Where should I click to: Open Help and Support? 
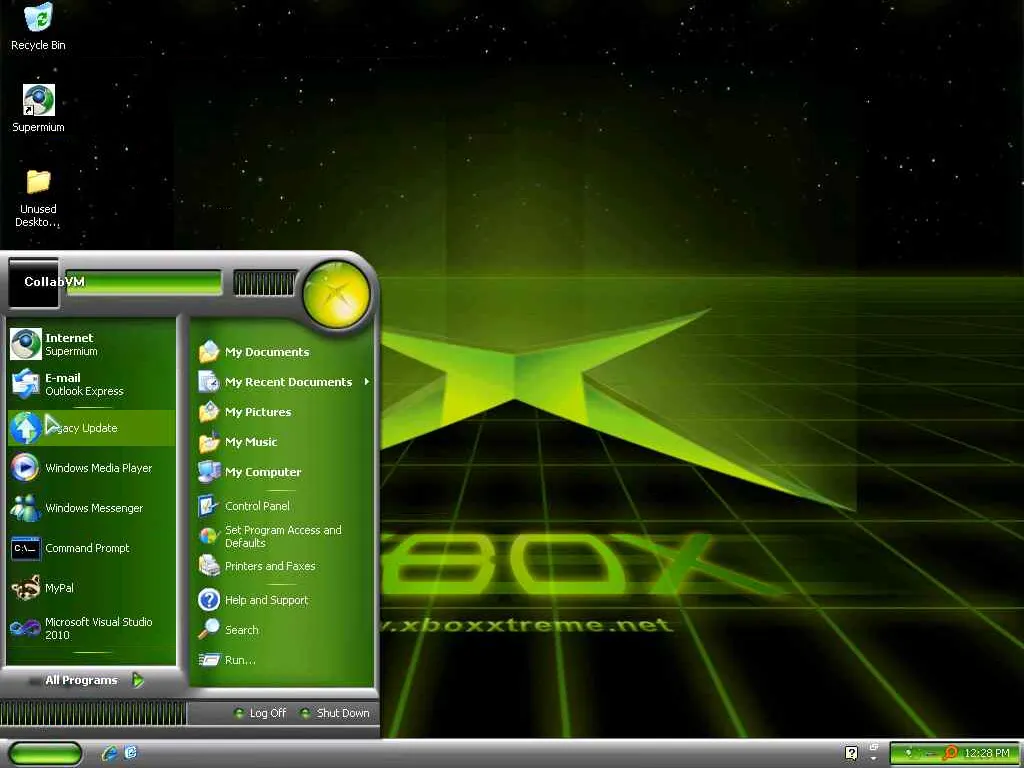[283, 600]
